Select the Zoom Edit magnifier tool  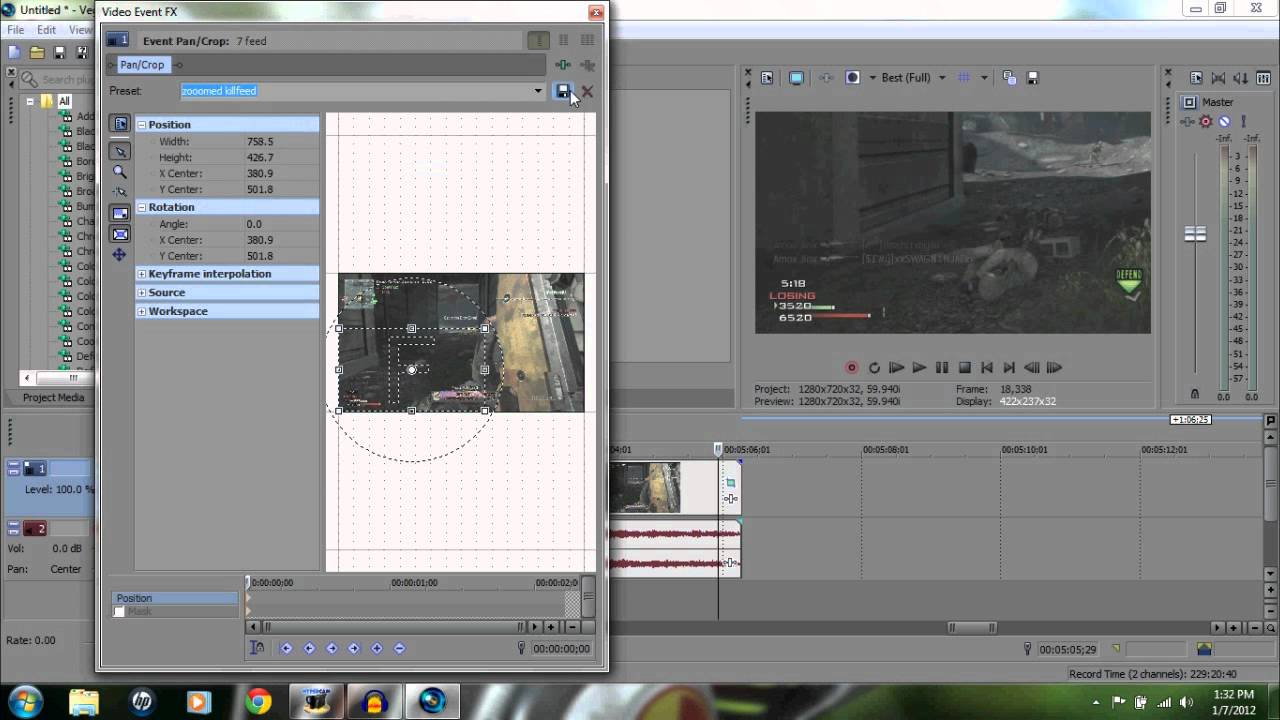point(120,172)
